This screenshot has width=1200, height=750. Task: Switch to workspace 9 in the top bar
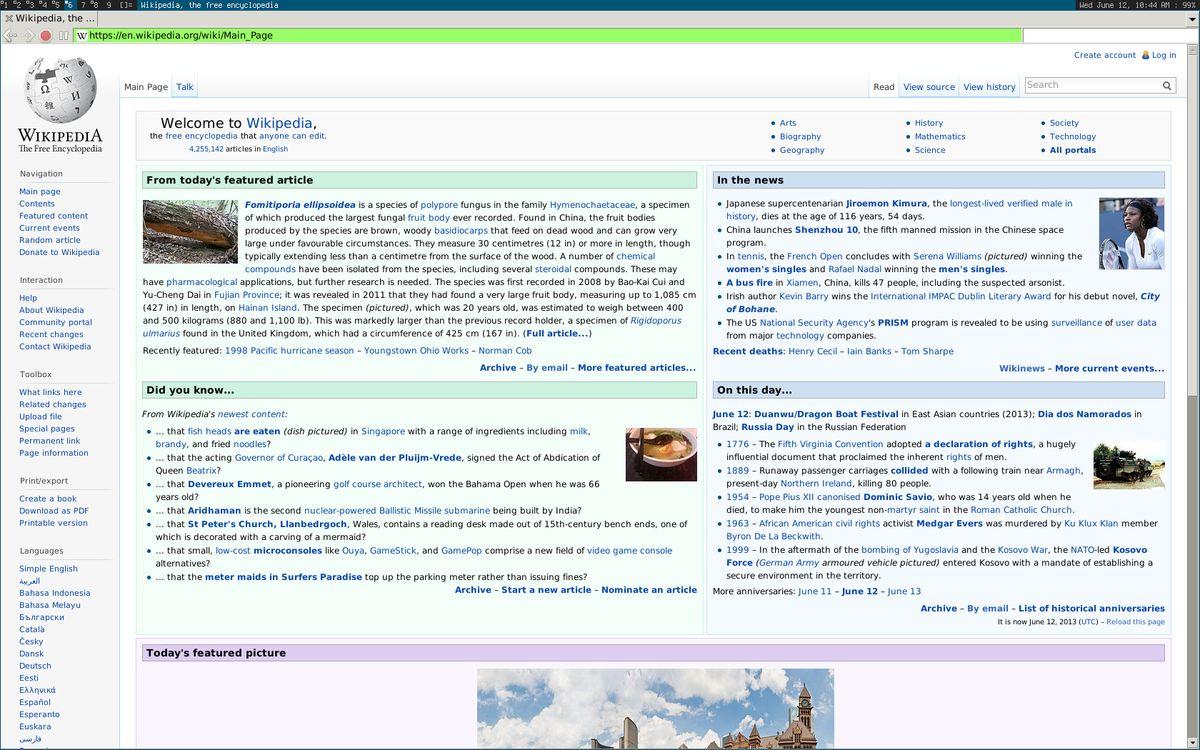click(108, 5)
